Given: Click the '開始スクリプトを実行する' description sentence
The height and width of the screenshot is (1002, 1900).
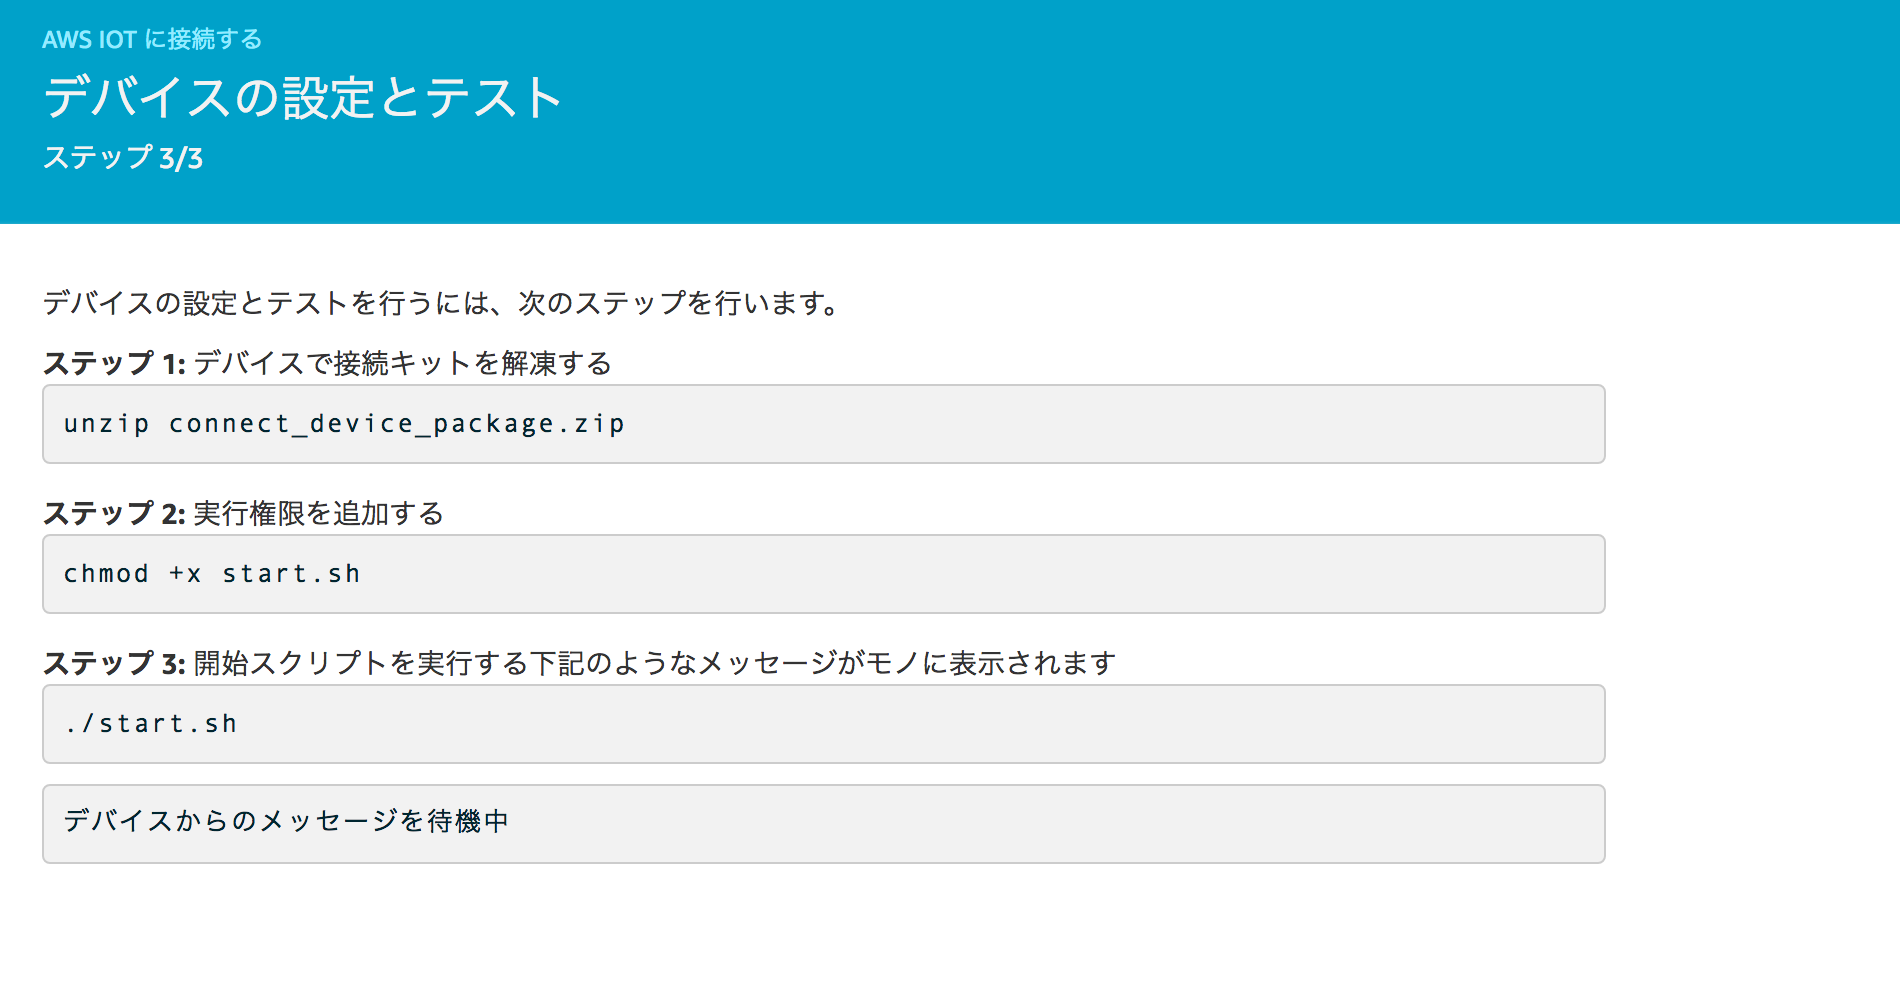Looking at the screenshot, I should pos(361,663).
